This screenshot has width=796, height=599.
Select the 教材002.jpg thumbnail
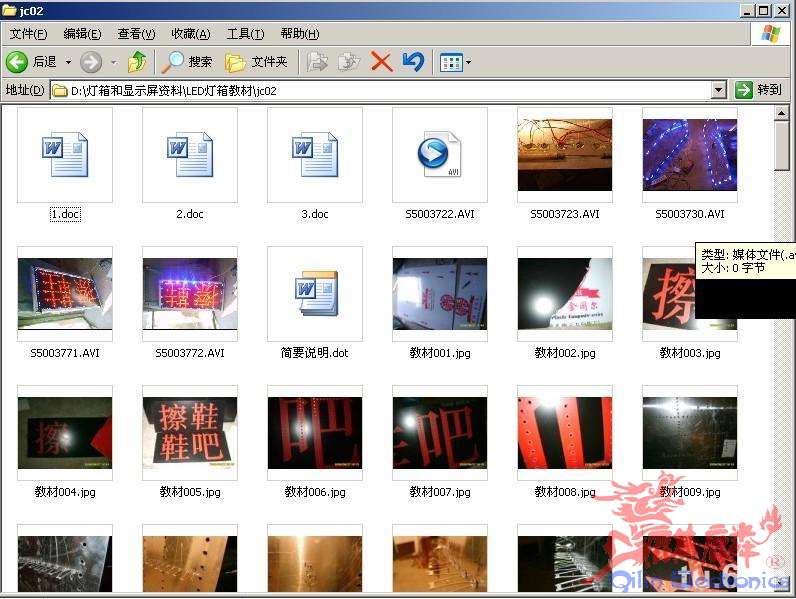(565, 294)
